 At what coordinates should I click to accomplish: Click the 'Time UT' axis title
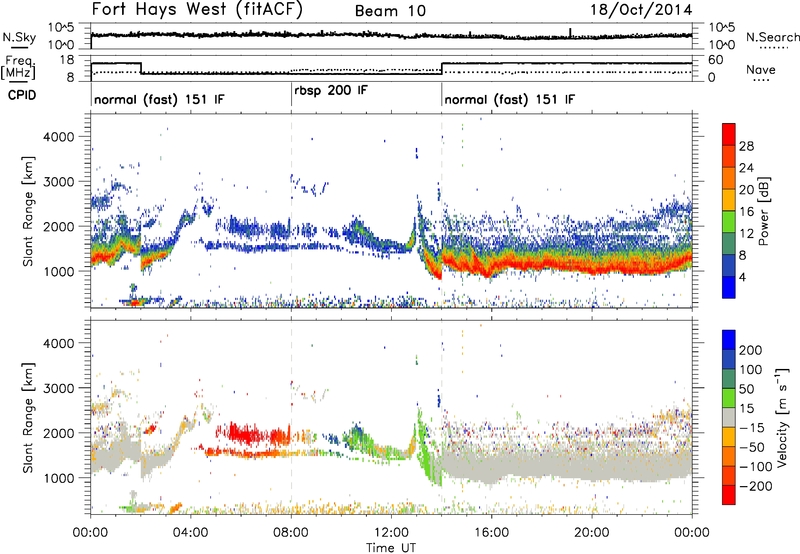point(391,548)
